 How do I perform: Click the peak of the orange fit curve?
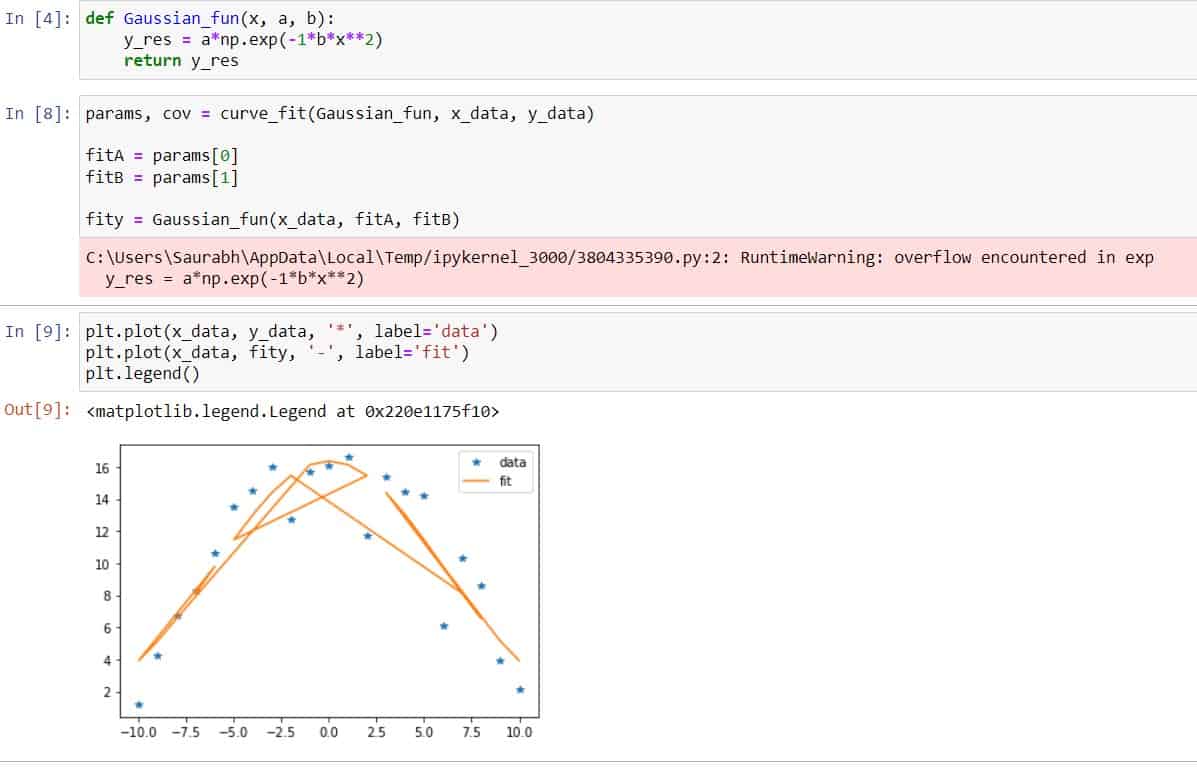coord(330,462)
